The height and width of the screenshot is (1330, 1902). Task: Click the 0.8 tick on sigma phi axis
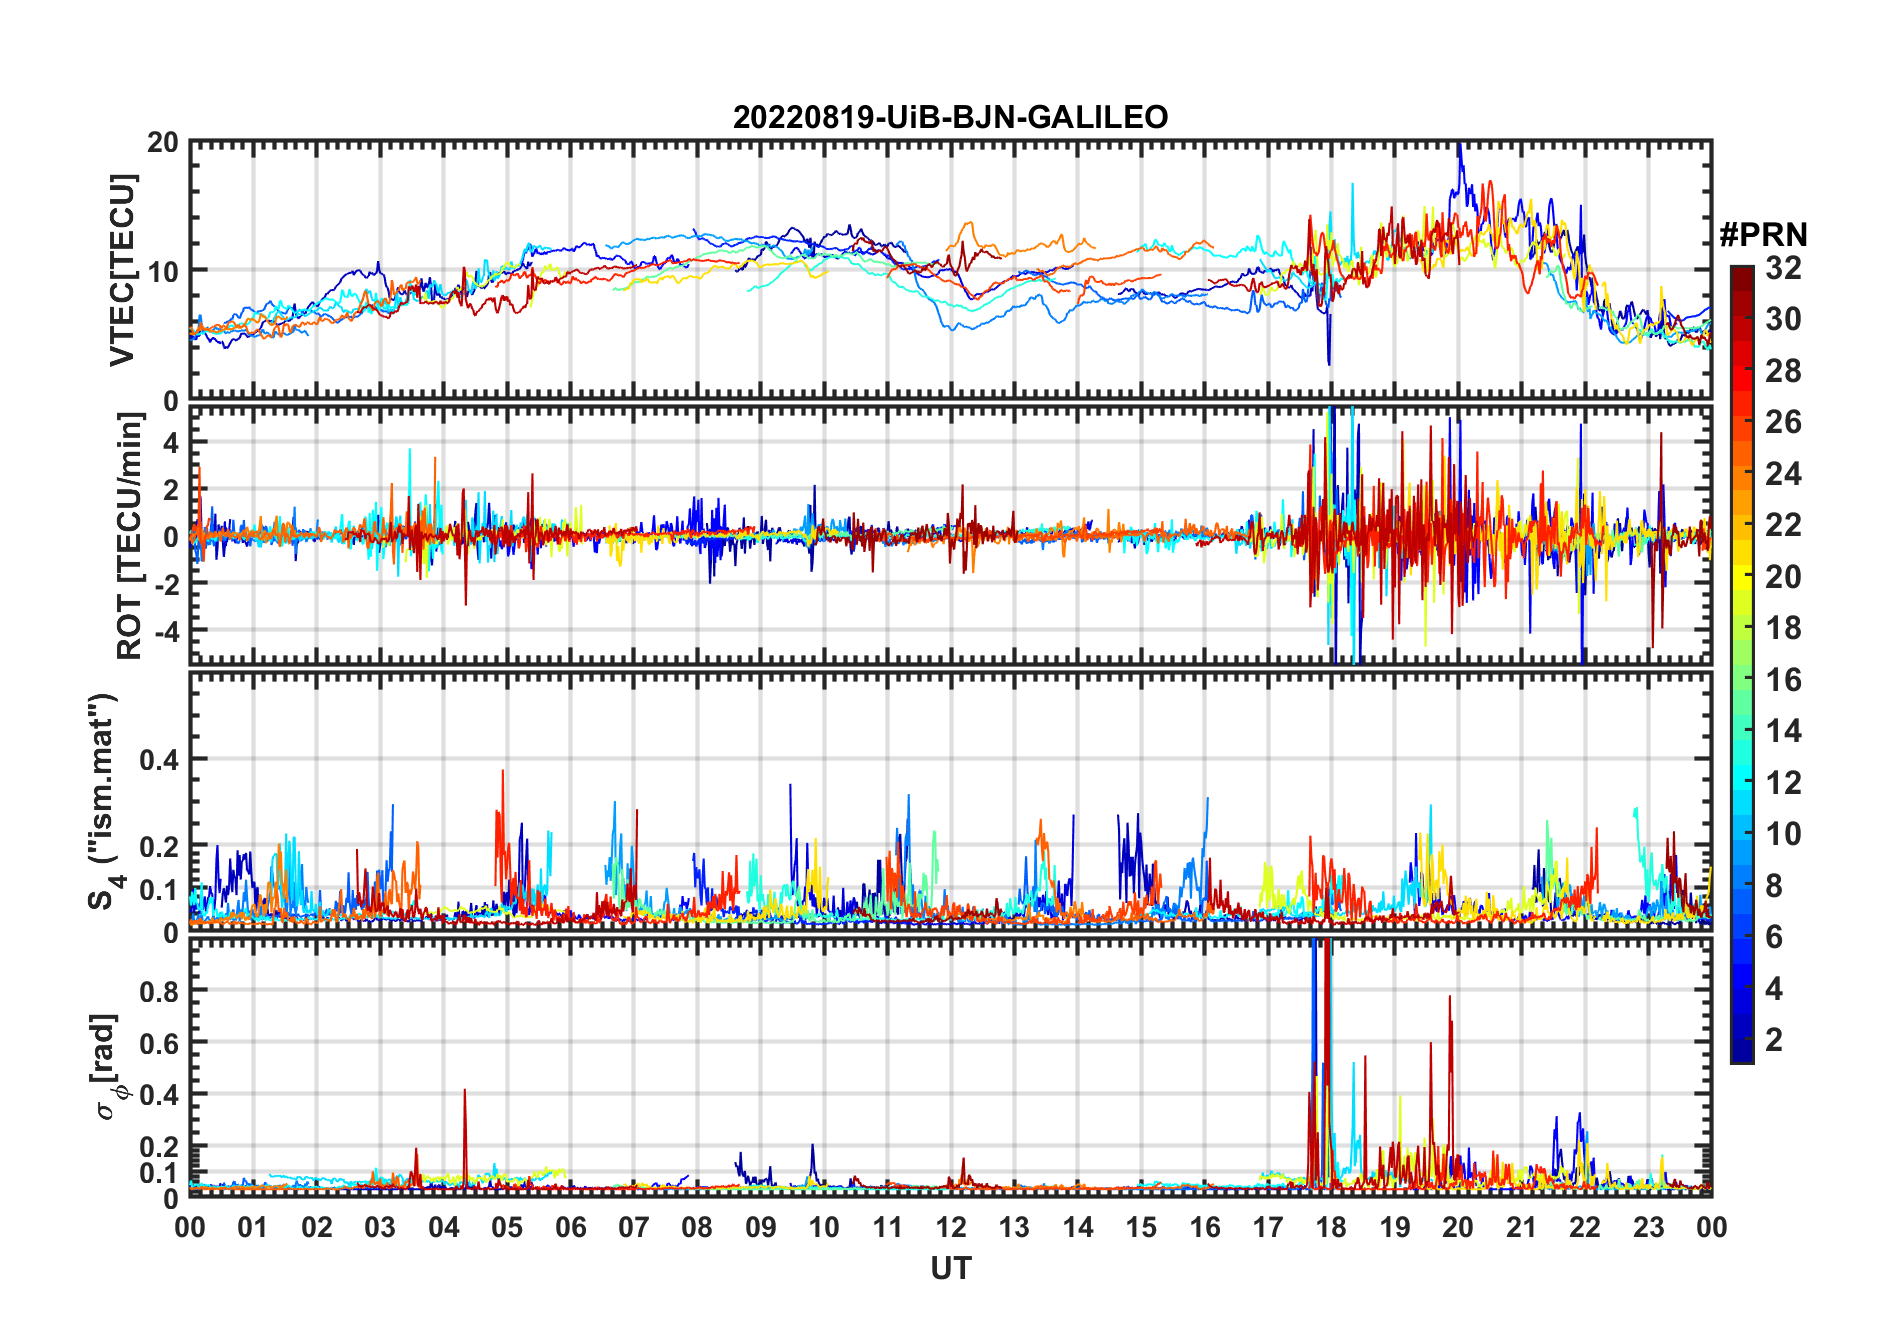click(x=160, y=992)
